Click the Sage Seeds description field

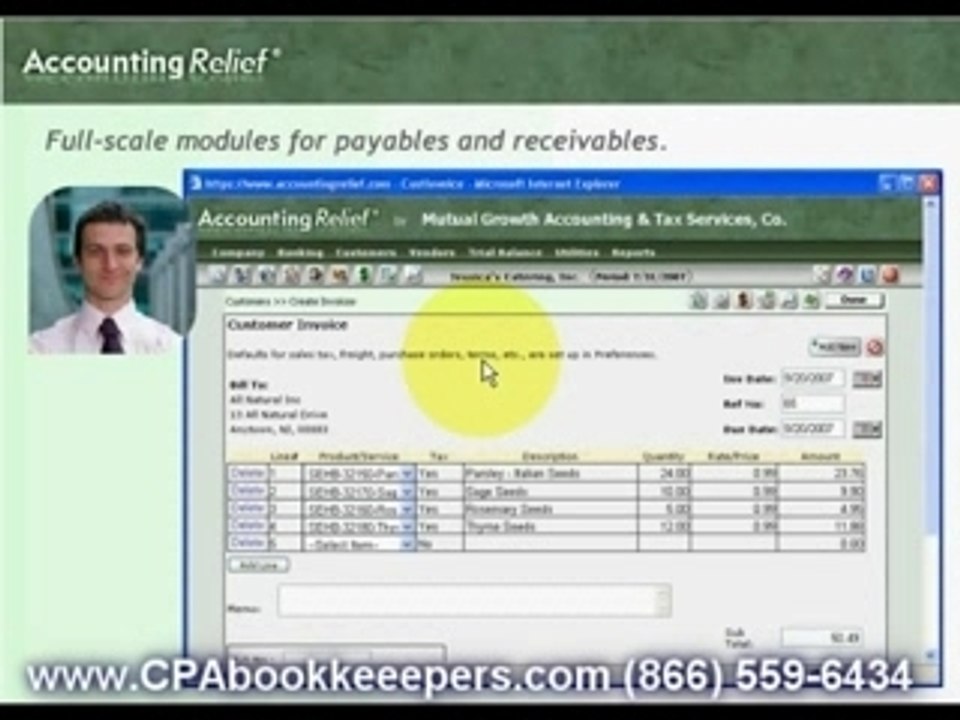pyautogui.click(x=550, y=492)
